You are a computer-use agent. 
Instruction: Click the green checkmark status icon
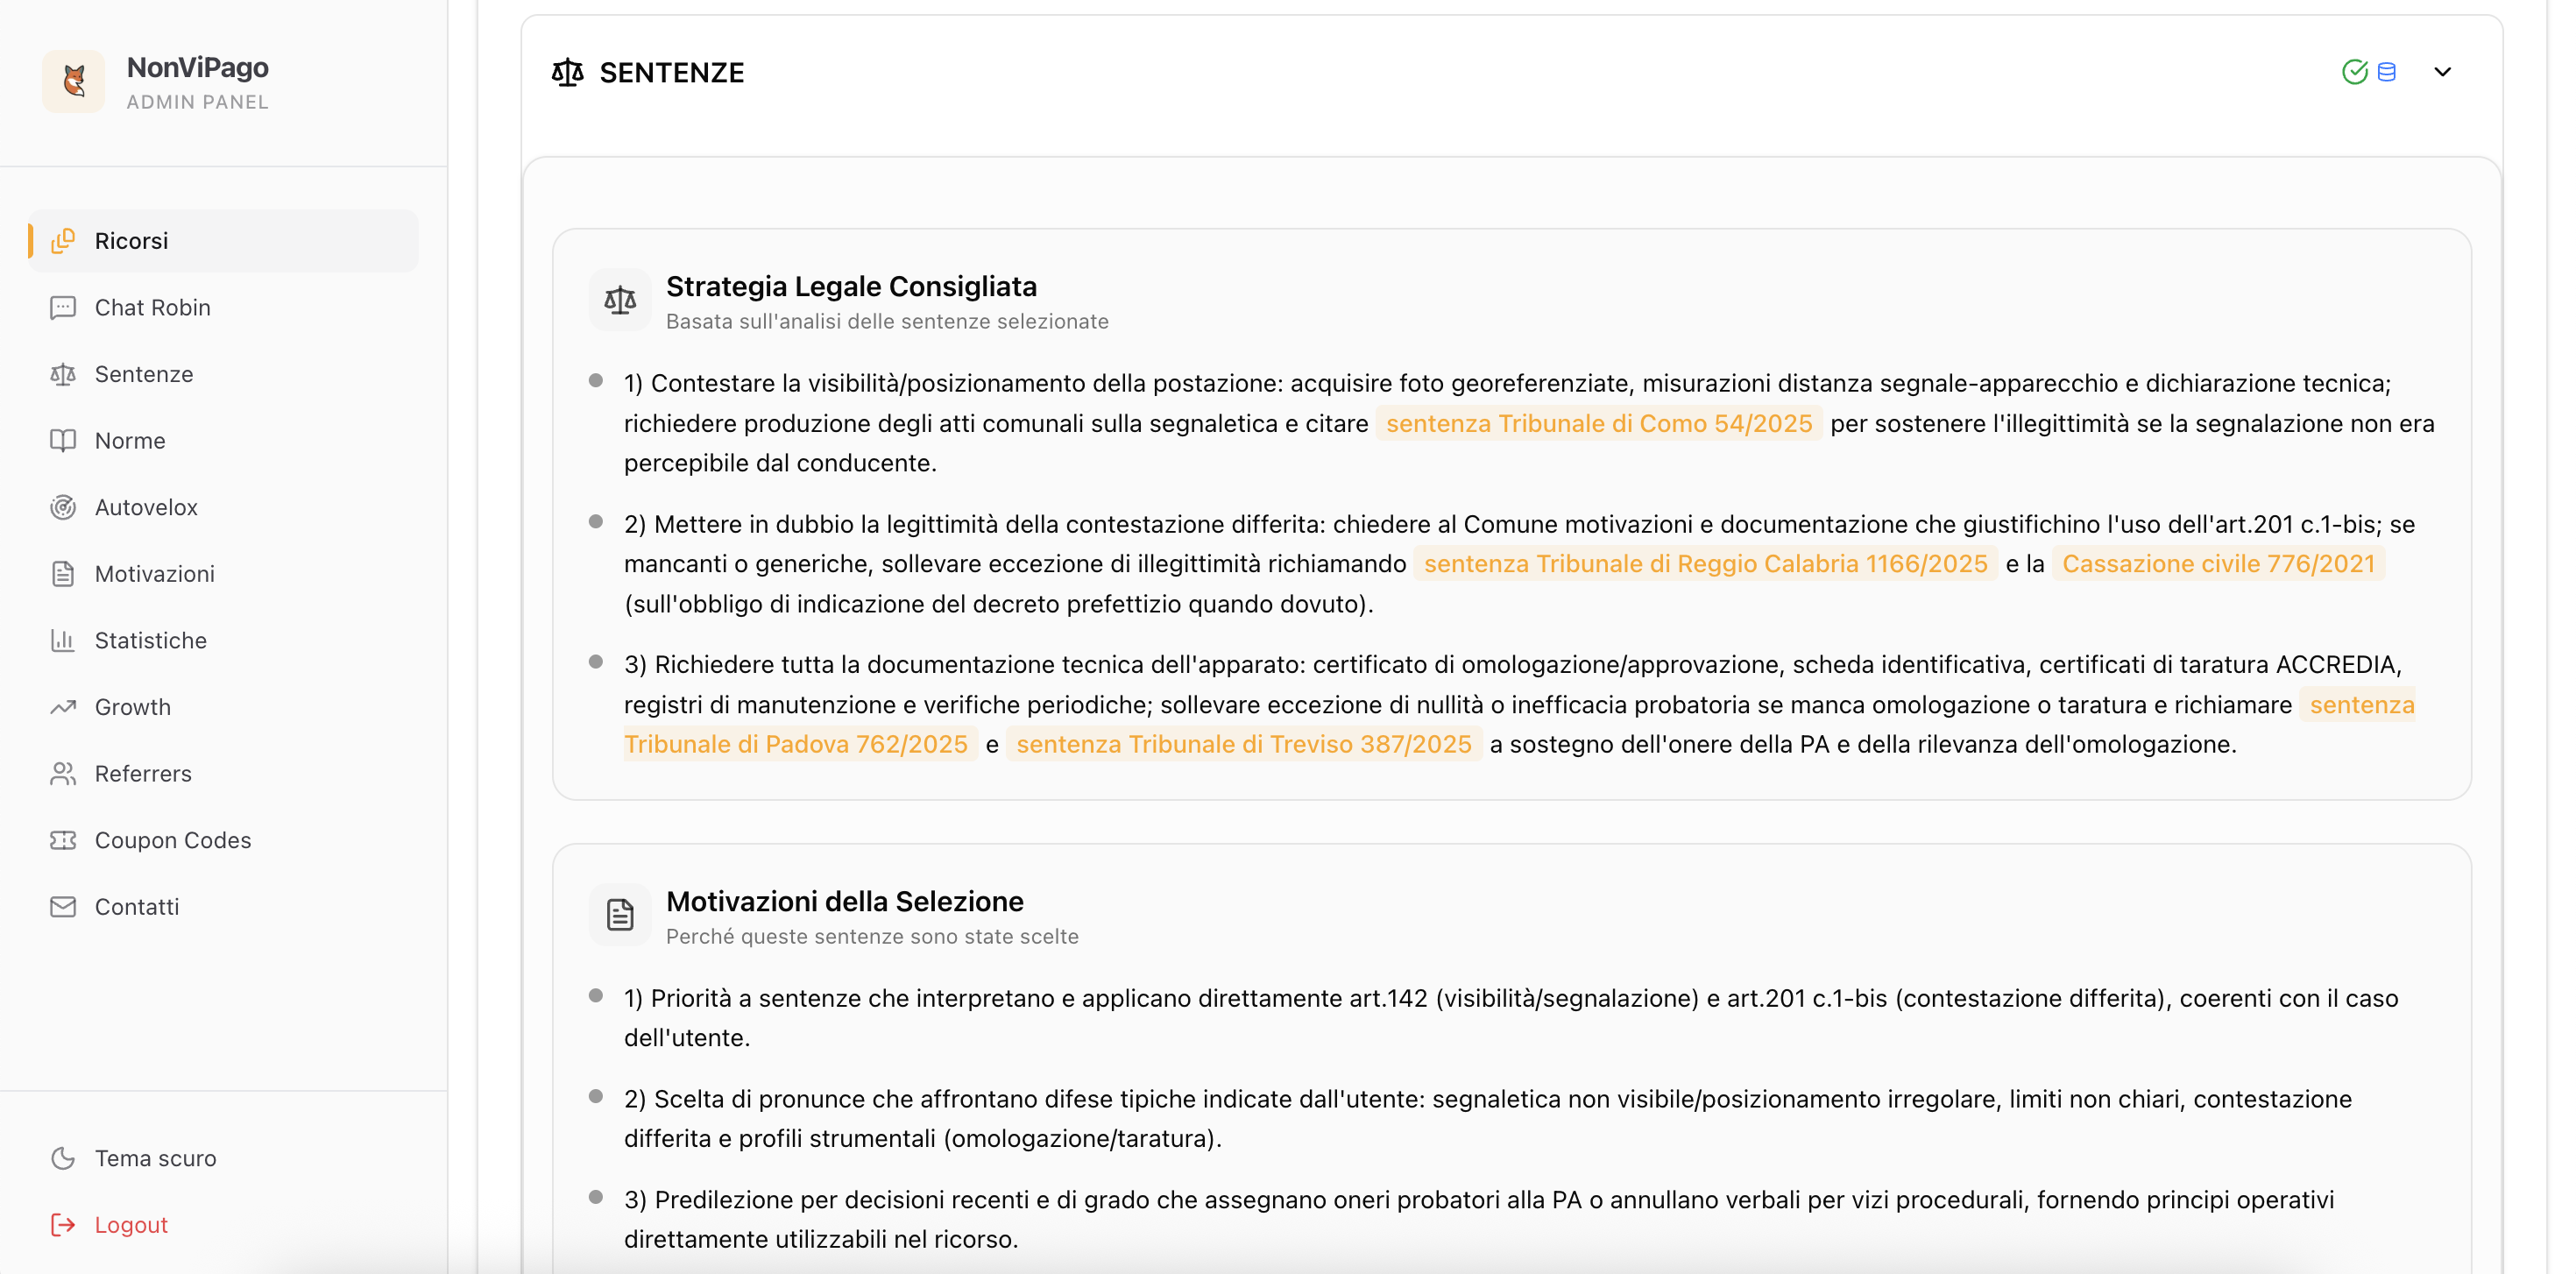[x=2354, y=72]
